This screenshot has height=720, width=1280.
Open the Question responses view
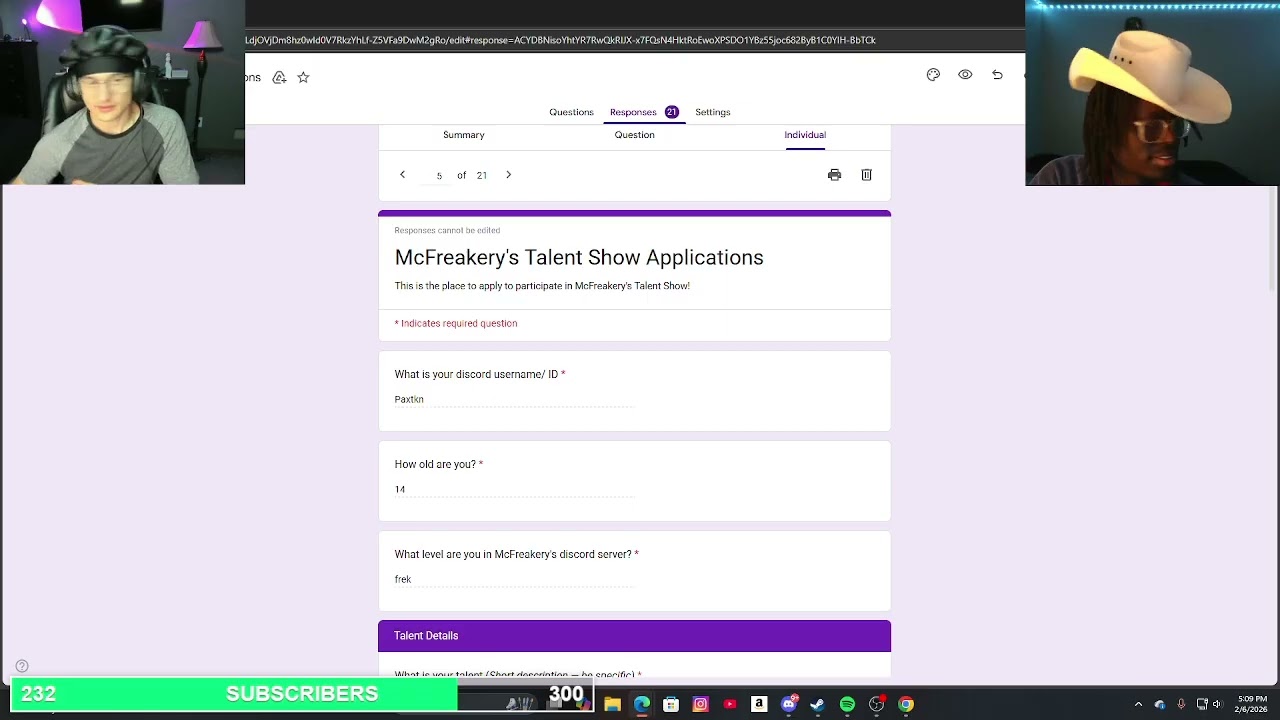[634, 135]
